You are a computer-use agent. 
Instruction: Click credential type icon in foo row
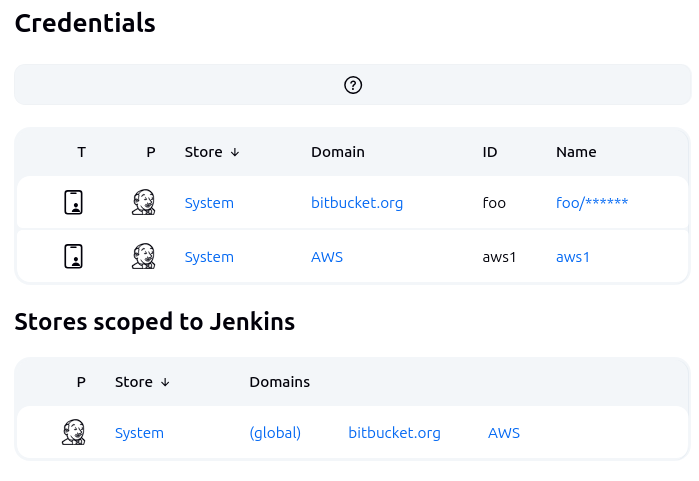(x=73, y=203)
